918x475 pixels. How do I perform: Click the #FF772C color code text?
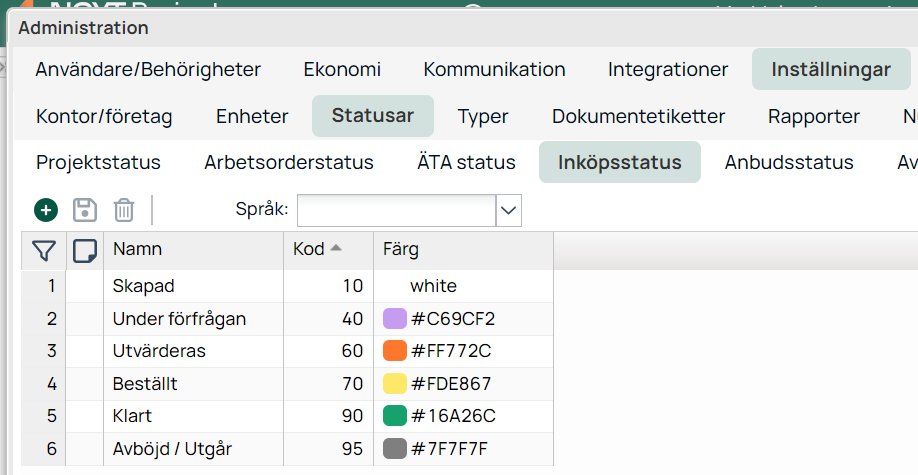[x=451, y=351]
